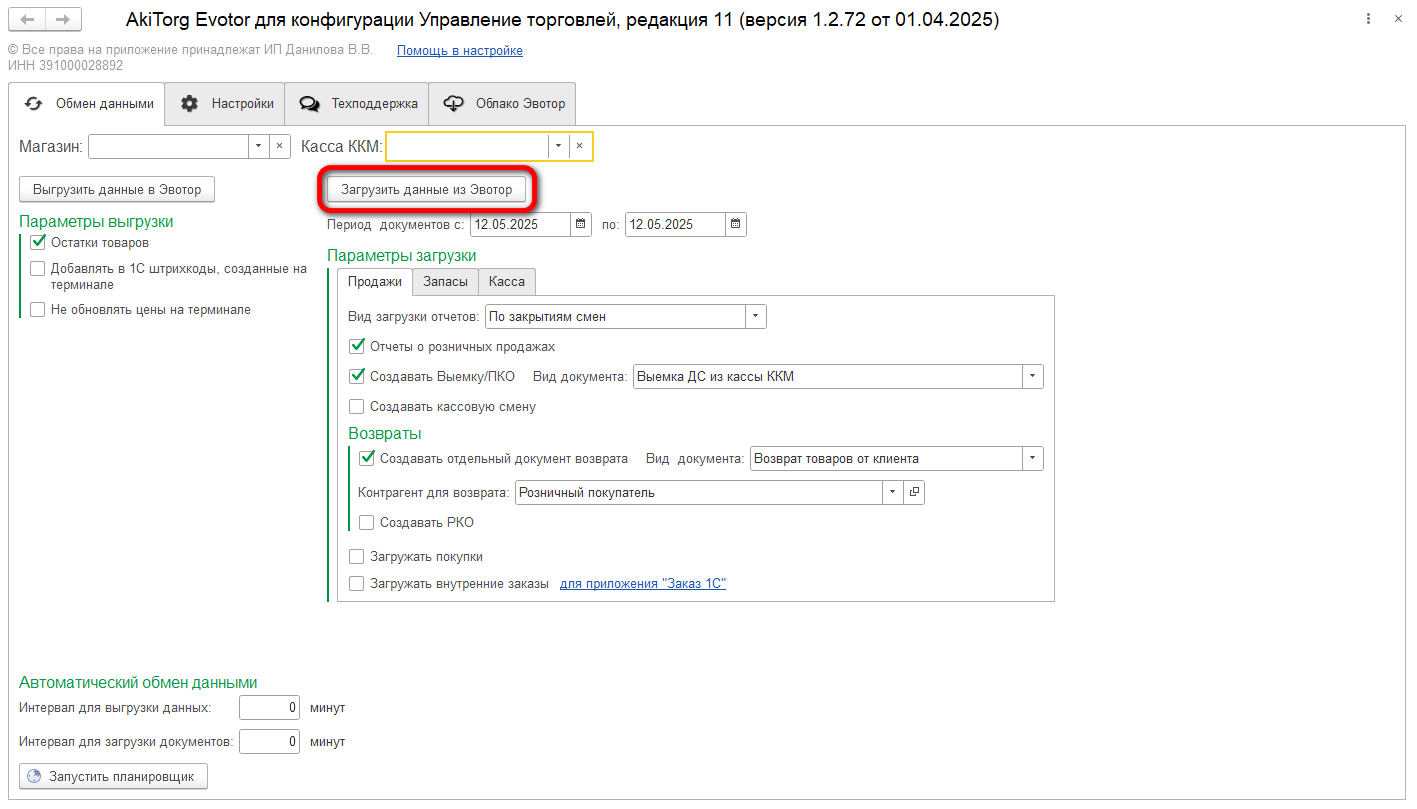Image resolution: width=1417 pixels, height=809 pixels.
Task: Check the Загружать покупки option
Action: click(x=357, y=557)
